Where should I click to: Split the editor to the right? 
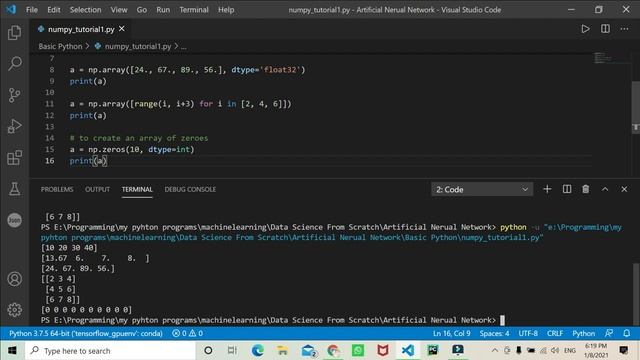tap(605, 29)
